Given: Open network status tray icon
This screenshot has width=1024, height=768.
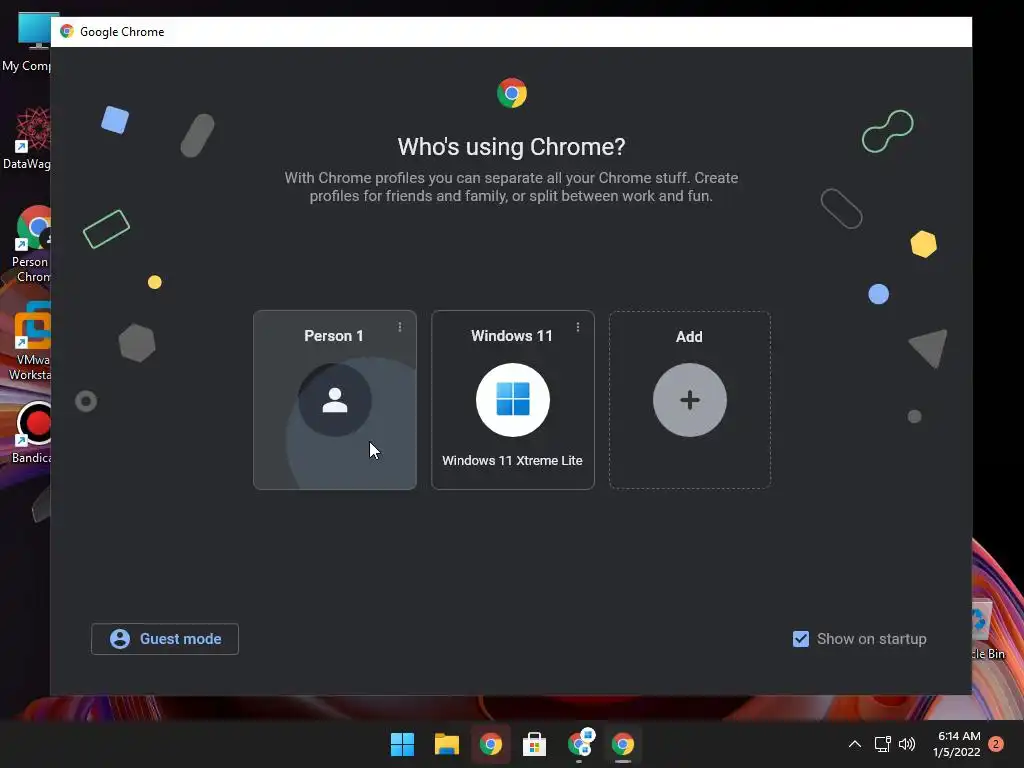Looking at the screenshot, I should coord(882,744).
